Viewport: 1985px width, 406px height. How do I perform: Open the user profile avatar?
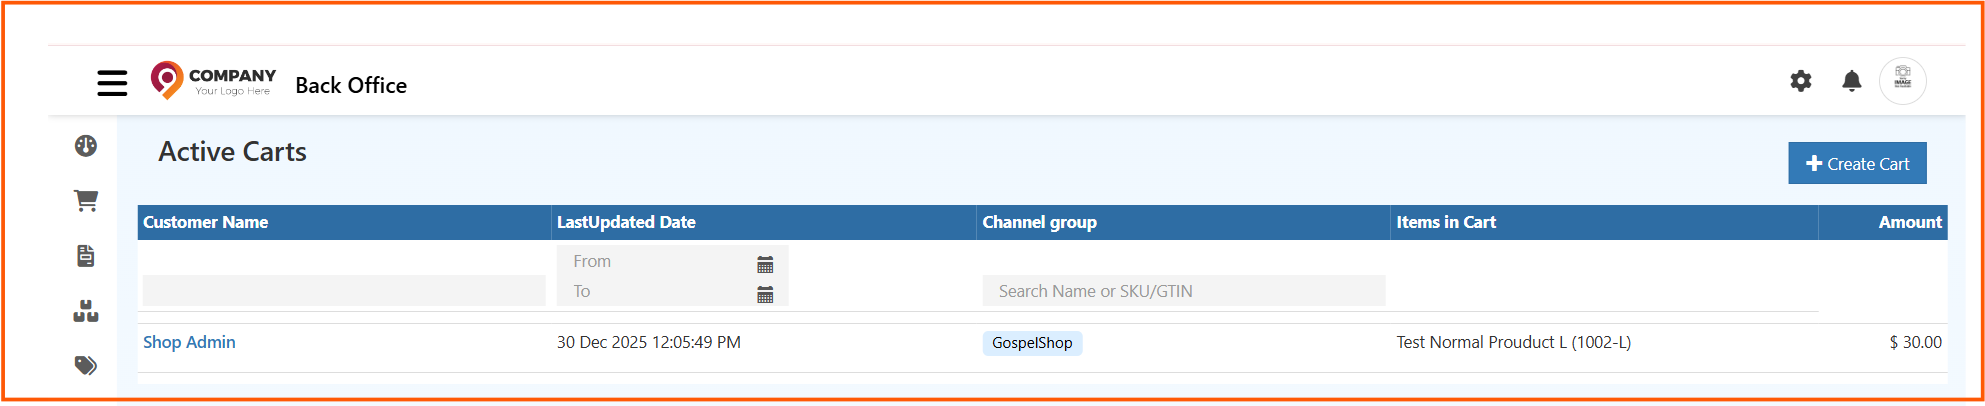coord(1902,81)
